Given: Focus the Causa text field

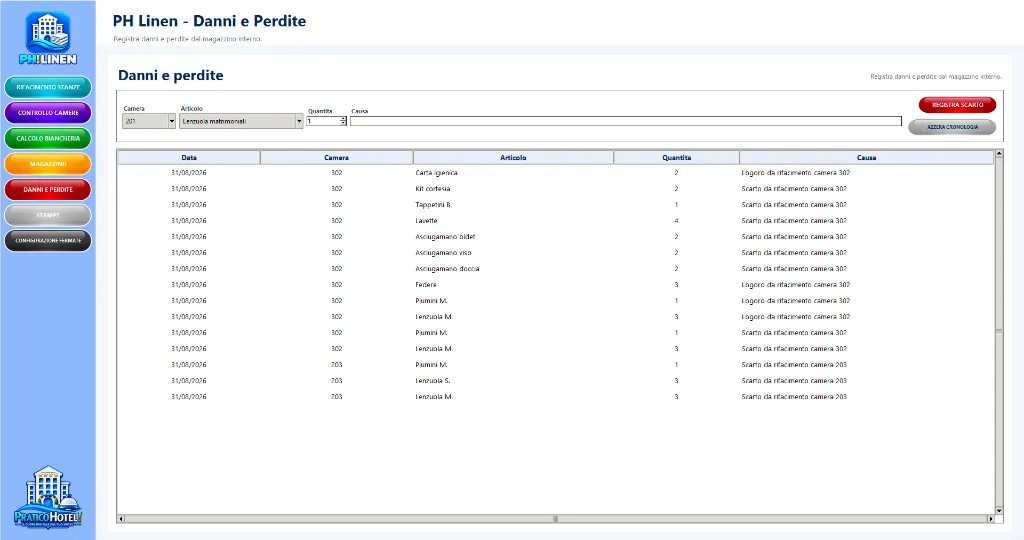Looking at the screenshot, I should coord(626,121).
